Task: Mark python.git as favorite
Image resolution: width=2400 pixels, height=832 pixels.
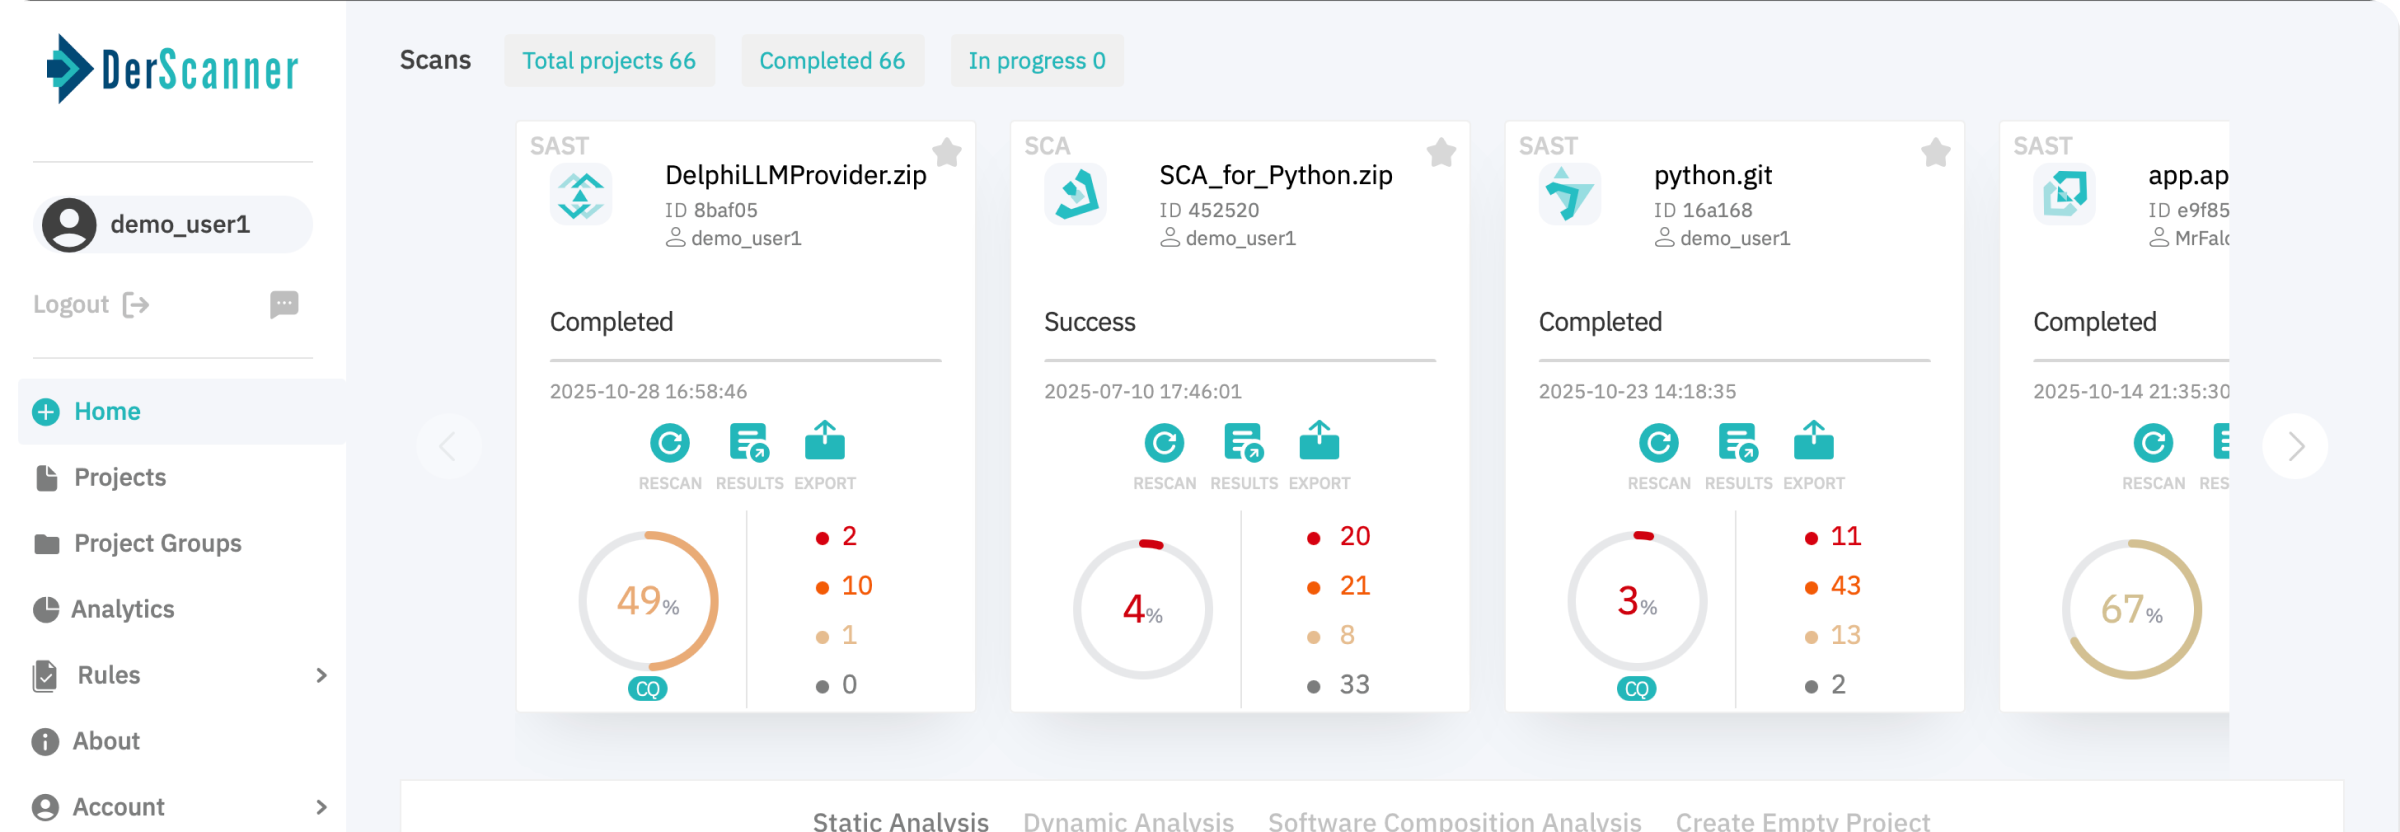Action: pos(1935,153)
